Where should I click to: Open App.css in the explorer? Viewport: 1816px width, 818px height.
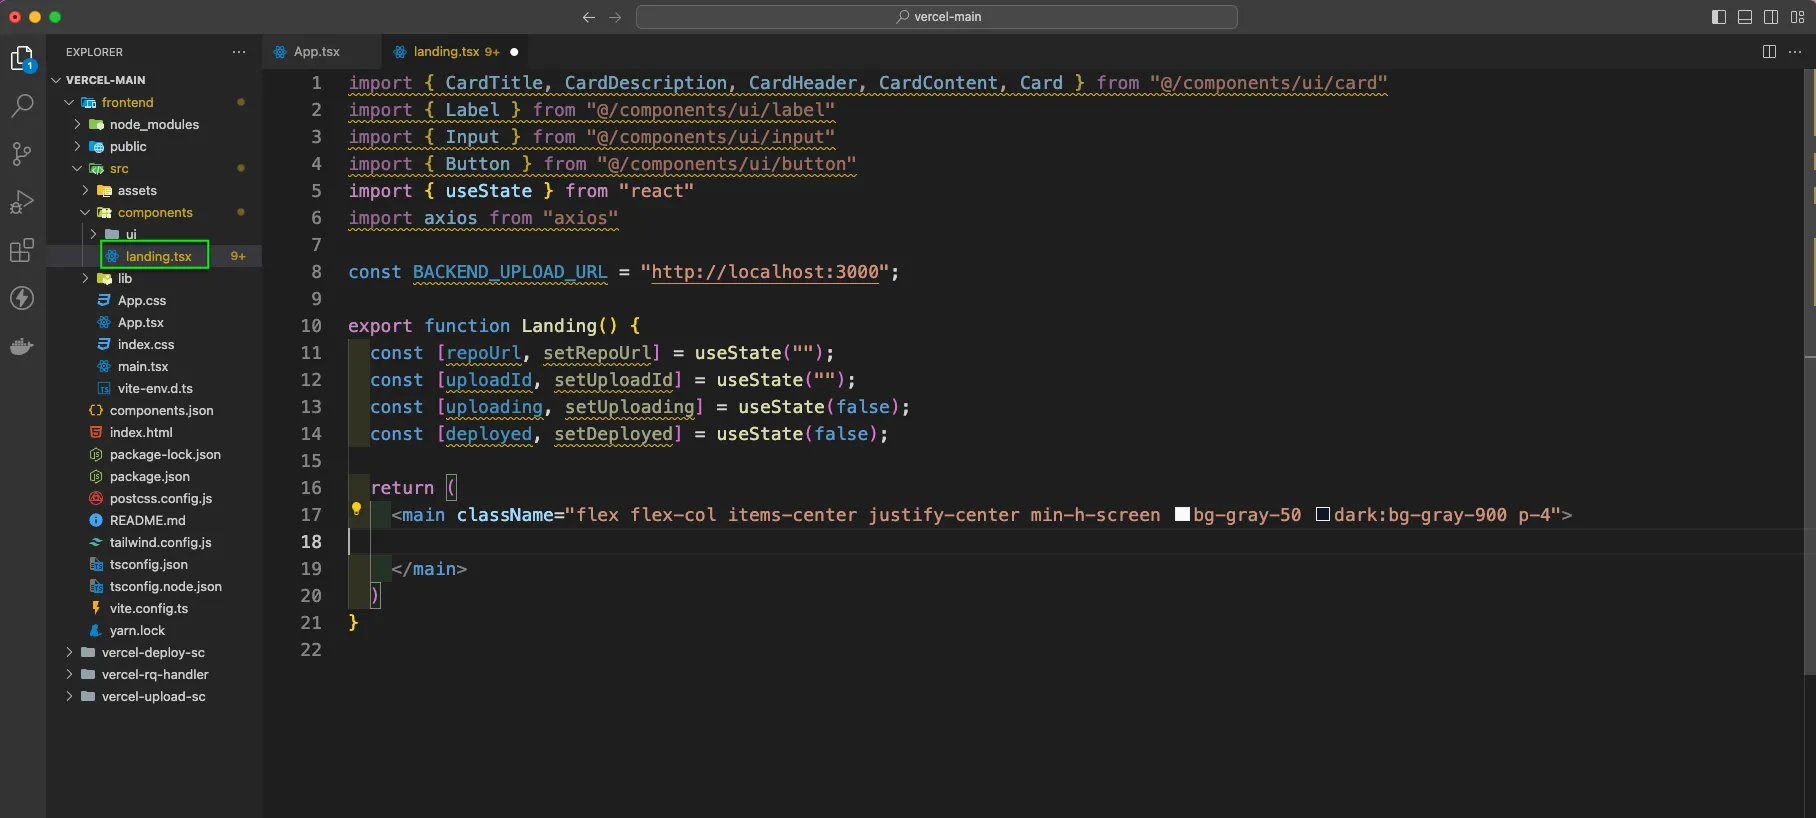click(142, 300)
